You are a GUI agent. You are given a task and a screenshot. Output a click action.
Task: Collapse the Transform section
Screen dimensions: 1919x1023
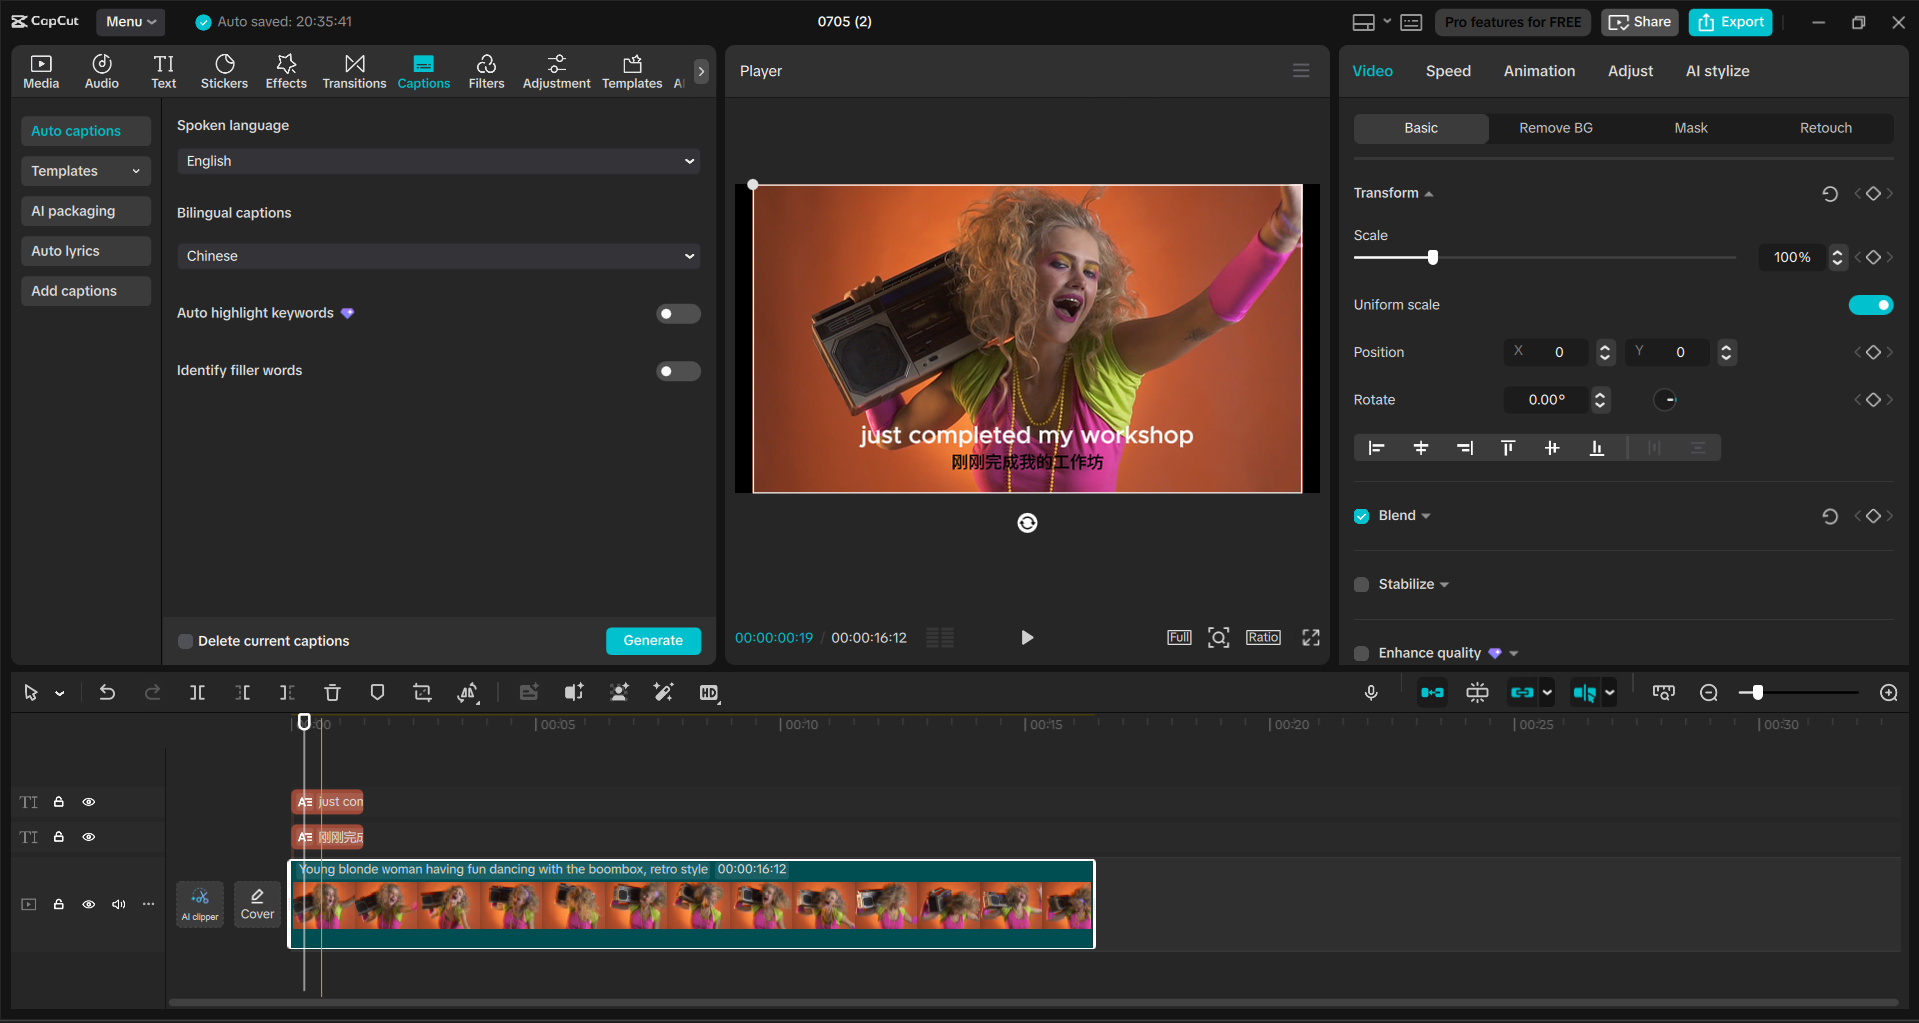pos(1429,194)
